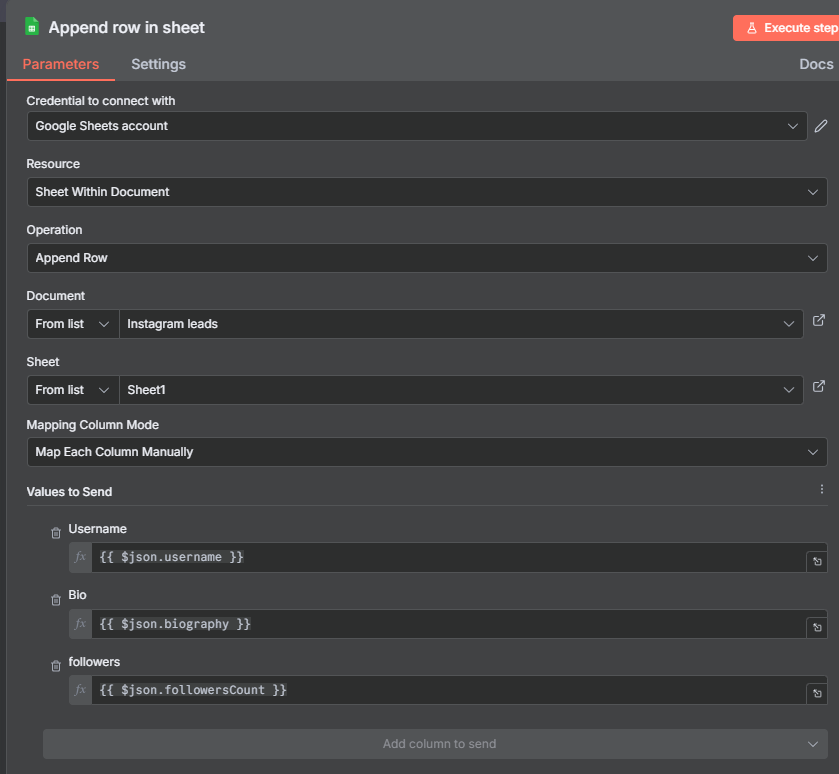839x774 pixels.
Task: Delete the Username column mapping
Action: [56, 533]
